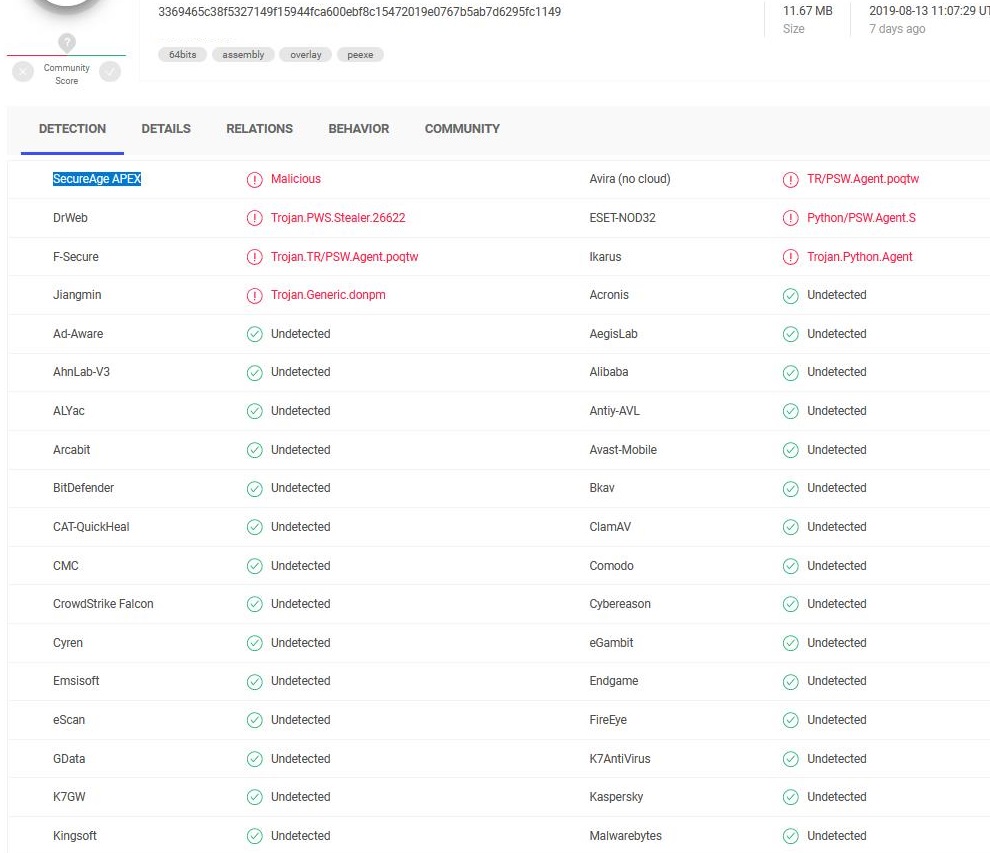
Task: Click the Community Score label
Action: pyautogui.click(x=66, y=75)
